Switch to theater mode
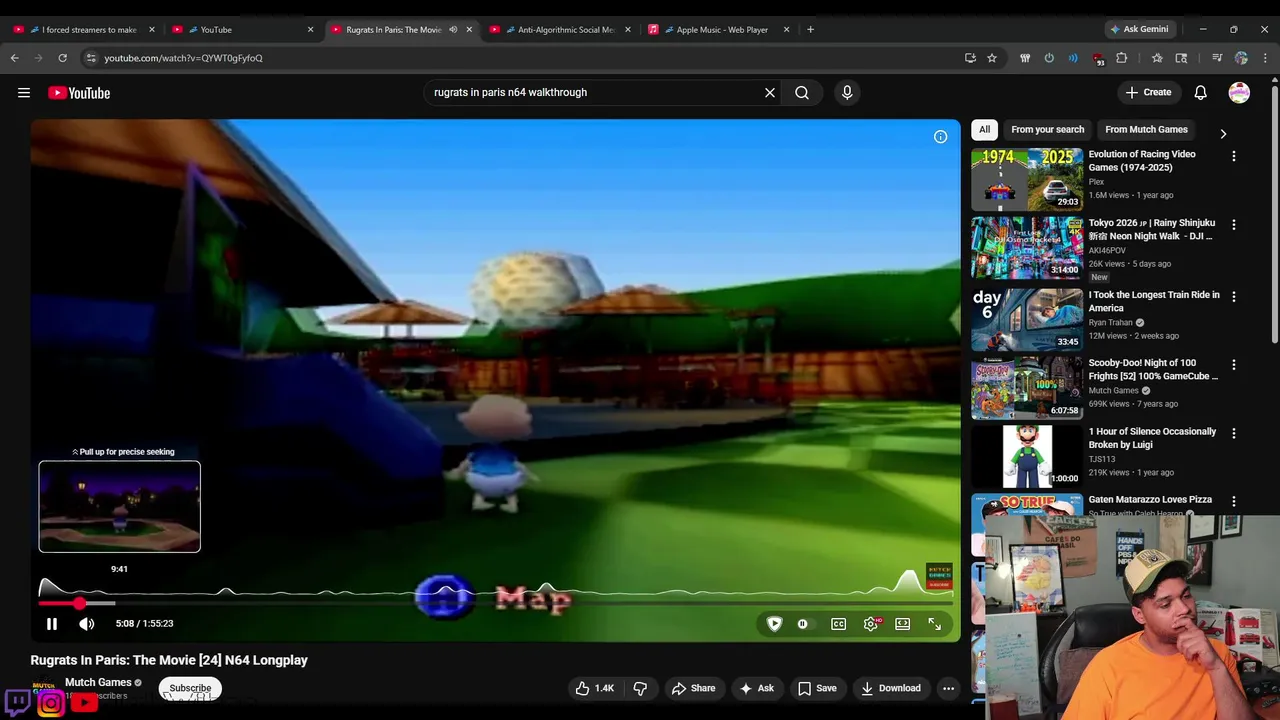 point(903,624)
